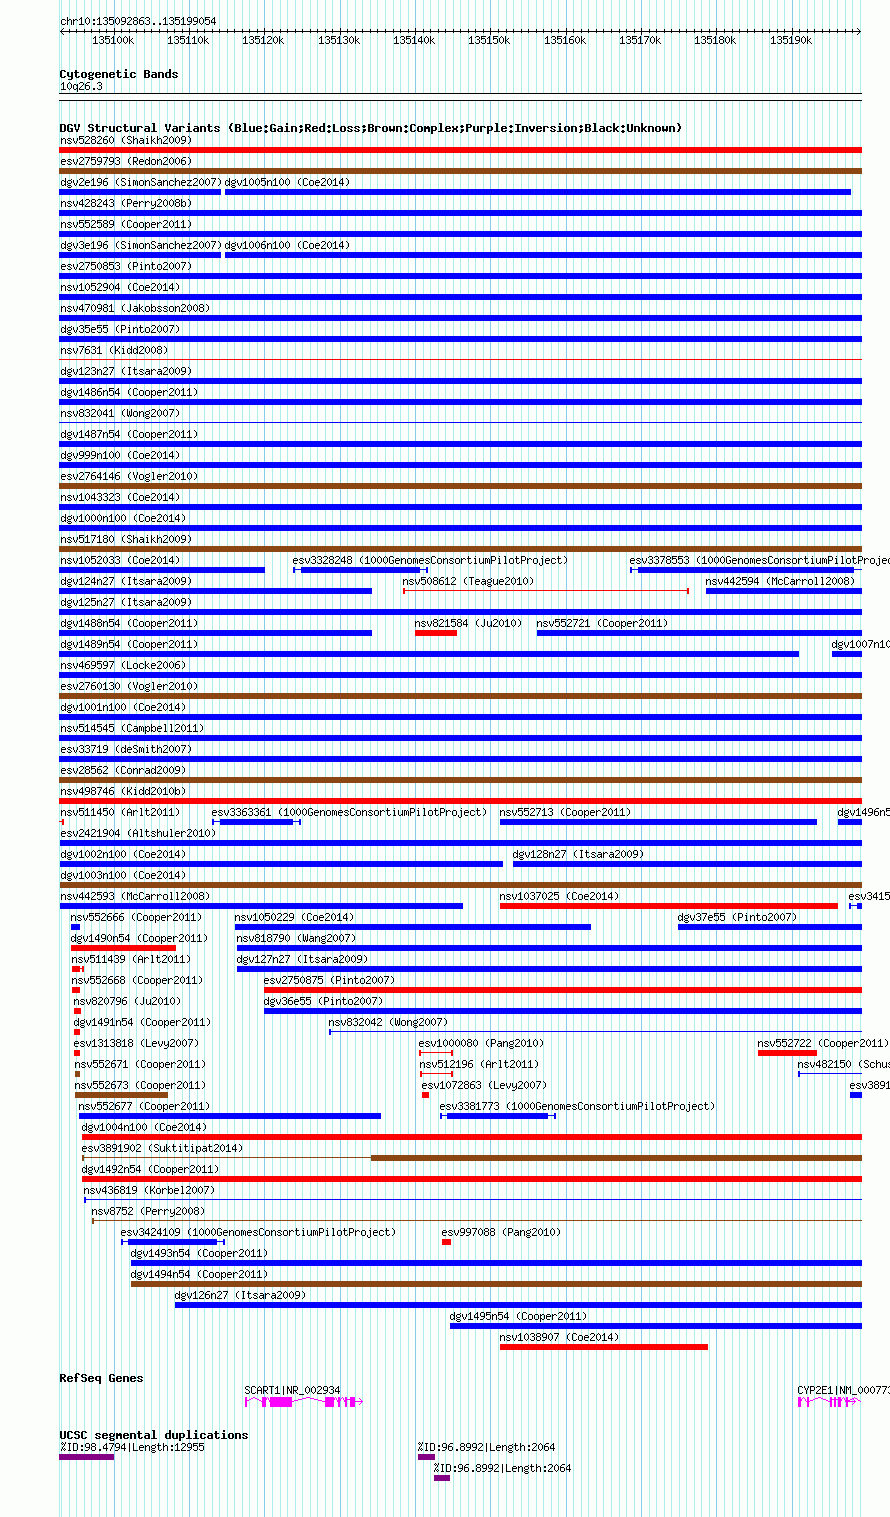This screenshot has height=1517, width=890.
Task: Click the esv3381773 1000GenomesConsortiumPilotProject label
Action: click(x=578, y=1106)
